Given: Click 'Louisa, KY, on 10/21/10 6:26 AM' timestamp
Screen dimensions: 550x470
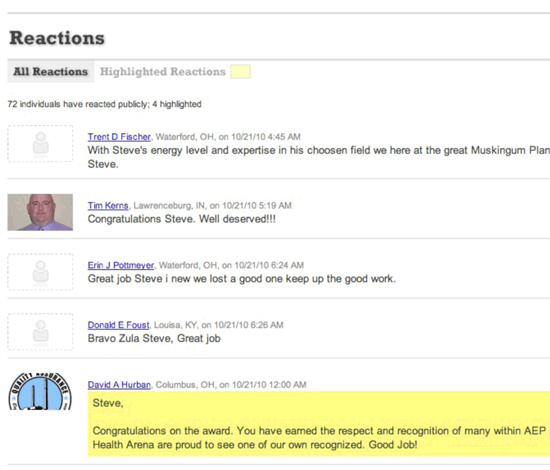Looking at the screenshot, I should [x=219, y=325].
